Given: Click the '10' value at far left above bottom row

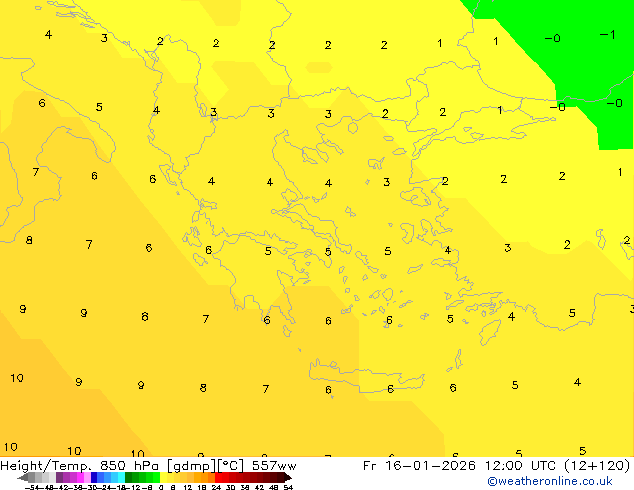Looking at the screenshot, I should click(x=17, y=378).
